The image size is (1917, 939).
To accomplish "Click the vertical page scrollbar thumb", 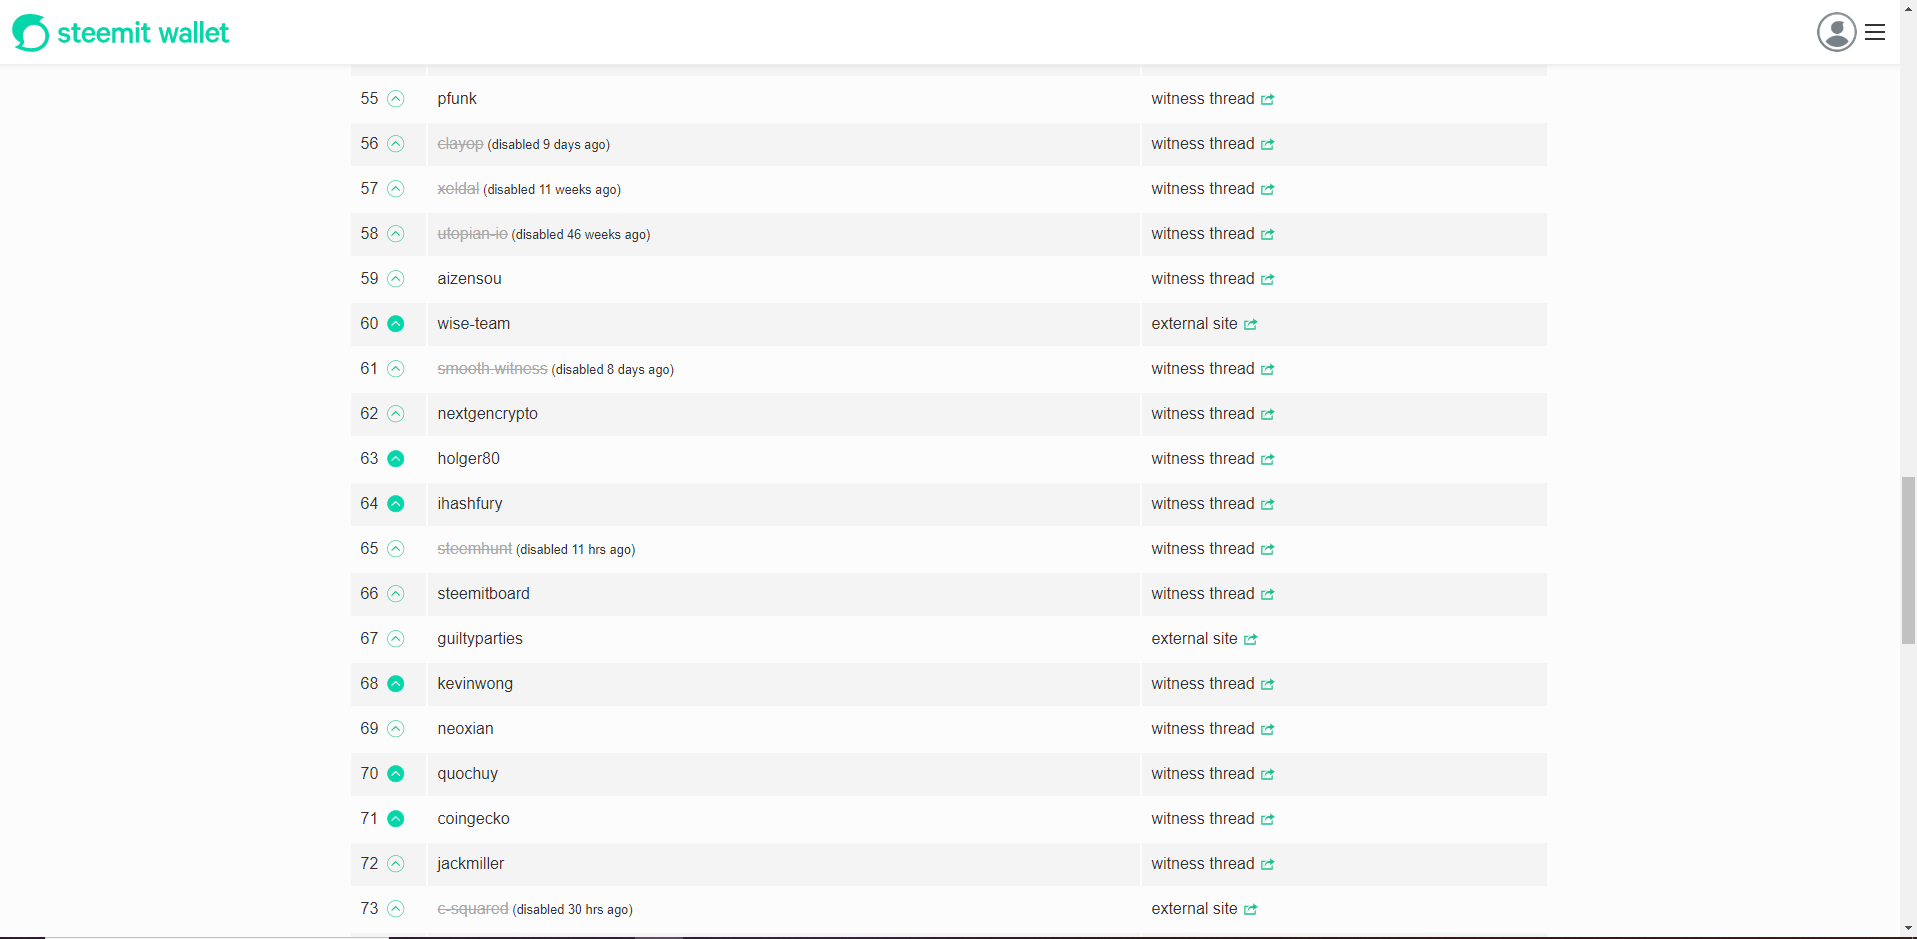I will (x=1908, y=560).
